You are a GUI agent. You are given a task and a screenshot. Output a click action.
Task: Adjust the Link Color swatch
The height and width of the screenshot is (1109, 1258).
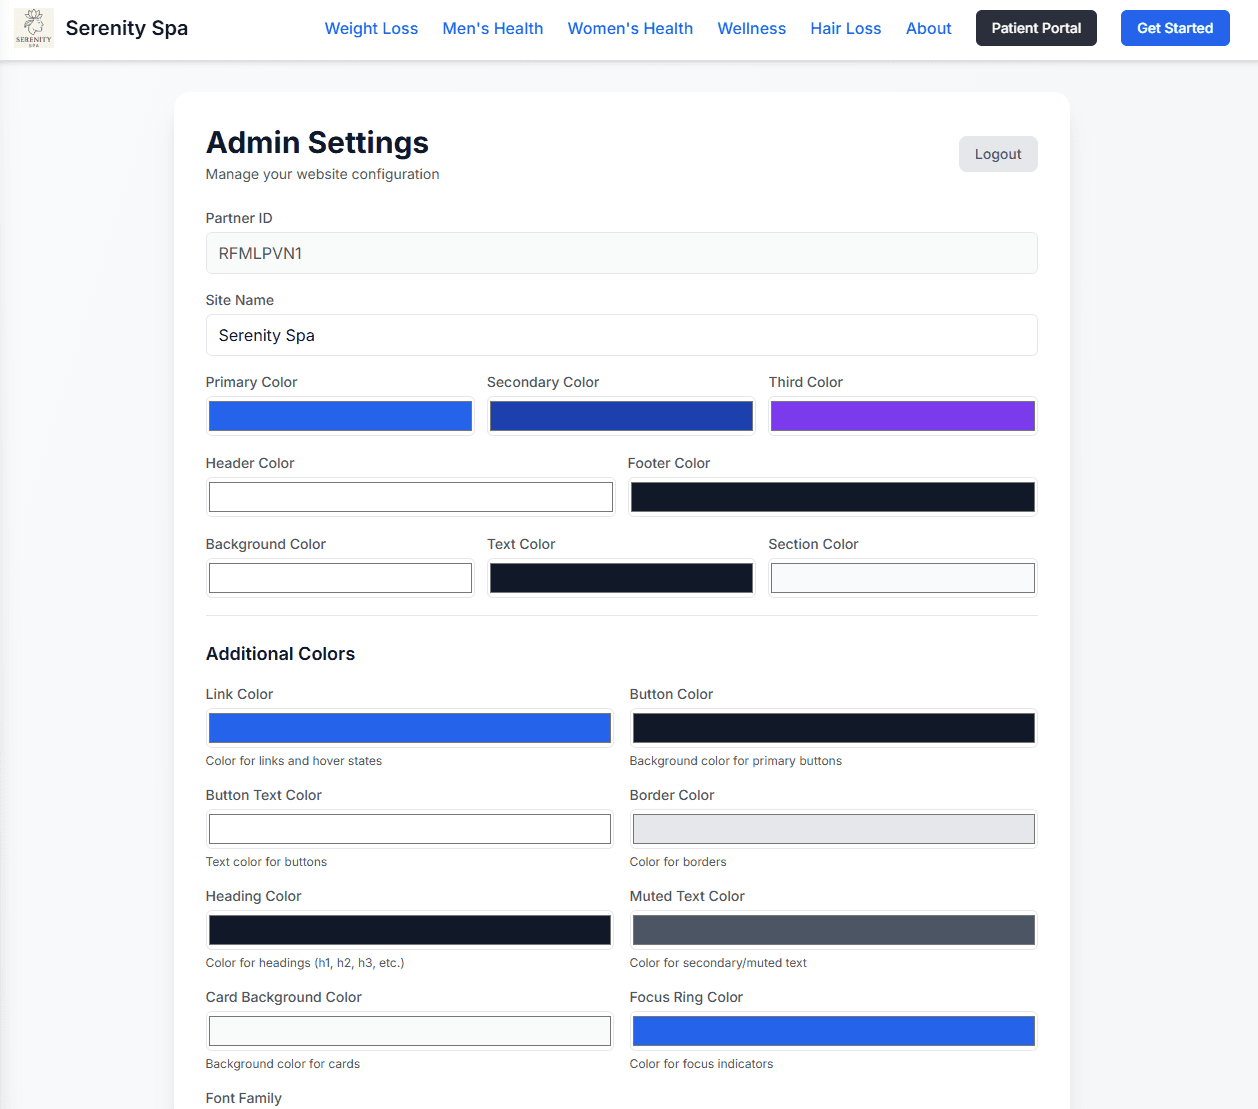point(409,727)
